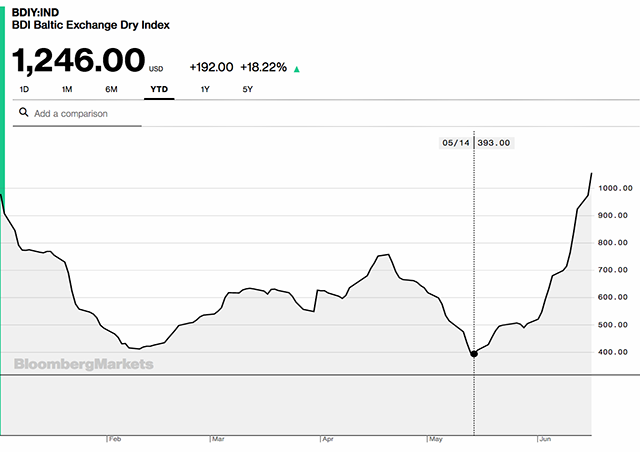This screenshot has height=452, width=640.
Task: Switch chart to 1Y range
Action: 205,90
